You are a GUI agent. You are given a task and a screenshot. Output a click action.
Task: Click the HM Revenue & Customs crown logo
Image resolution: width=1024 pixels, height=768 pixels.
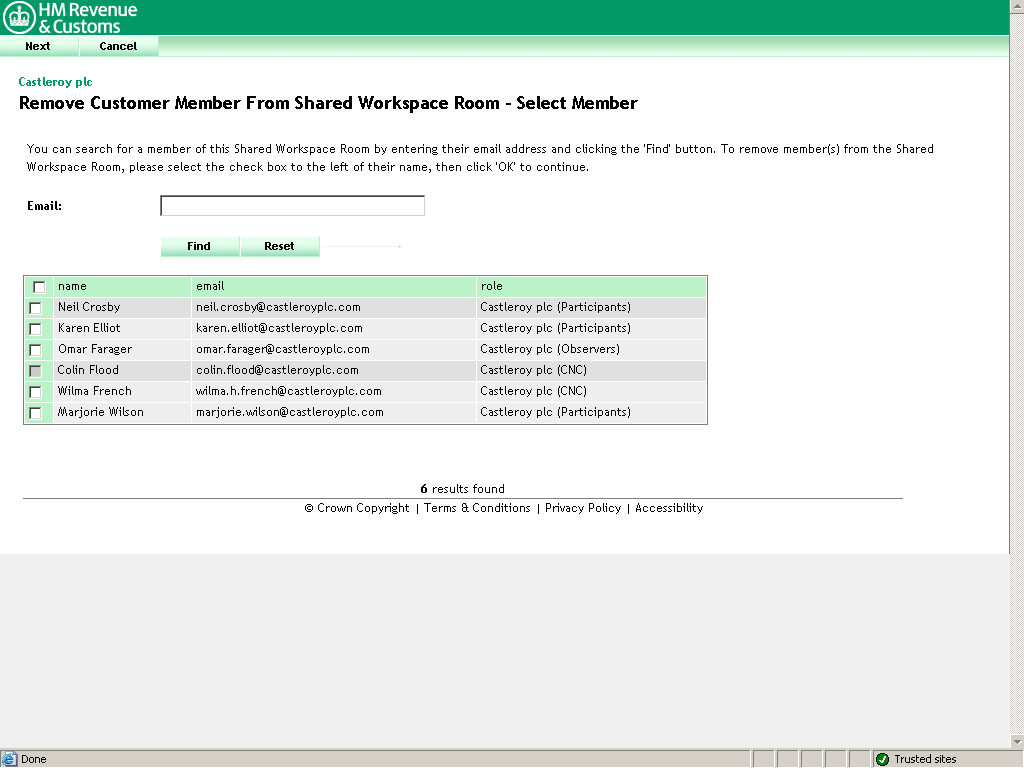[x=19, y=17]
